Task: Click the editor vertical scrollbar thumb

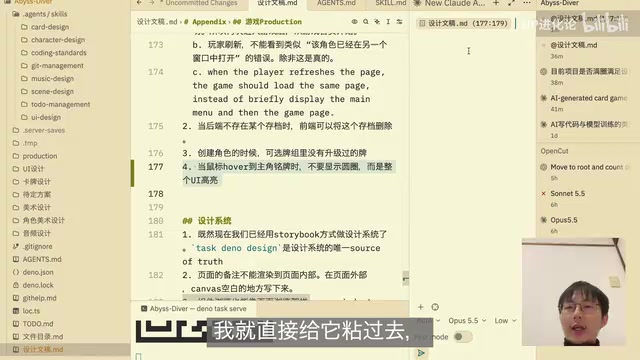Action: 405,278
